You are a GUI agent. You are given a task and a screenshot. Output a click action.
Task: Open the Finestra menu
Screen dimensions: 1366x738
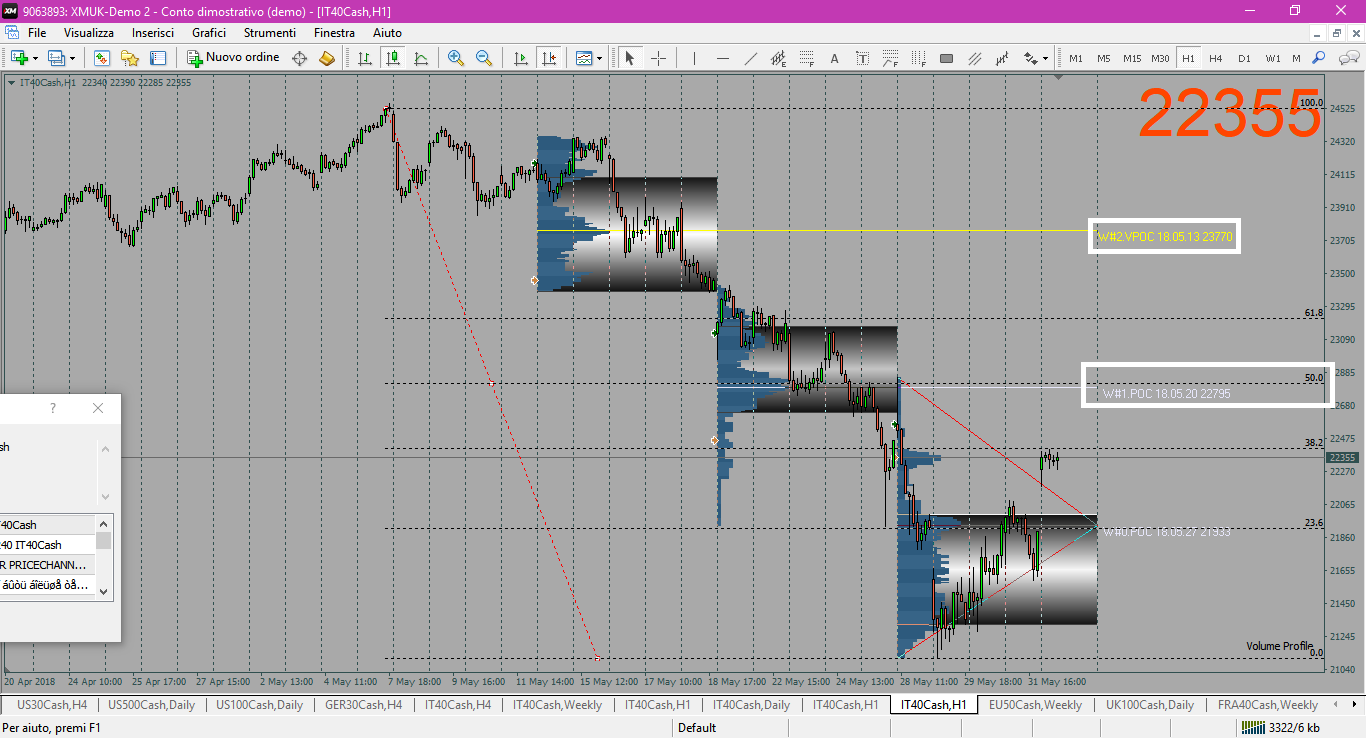334,33
